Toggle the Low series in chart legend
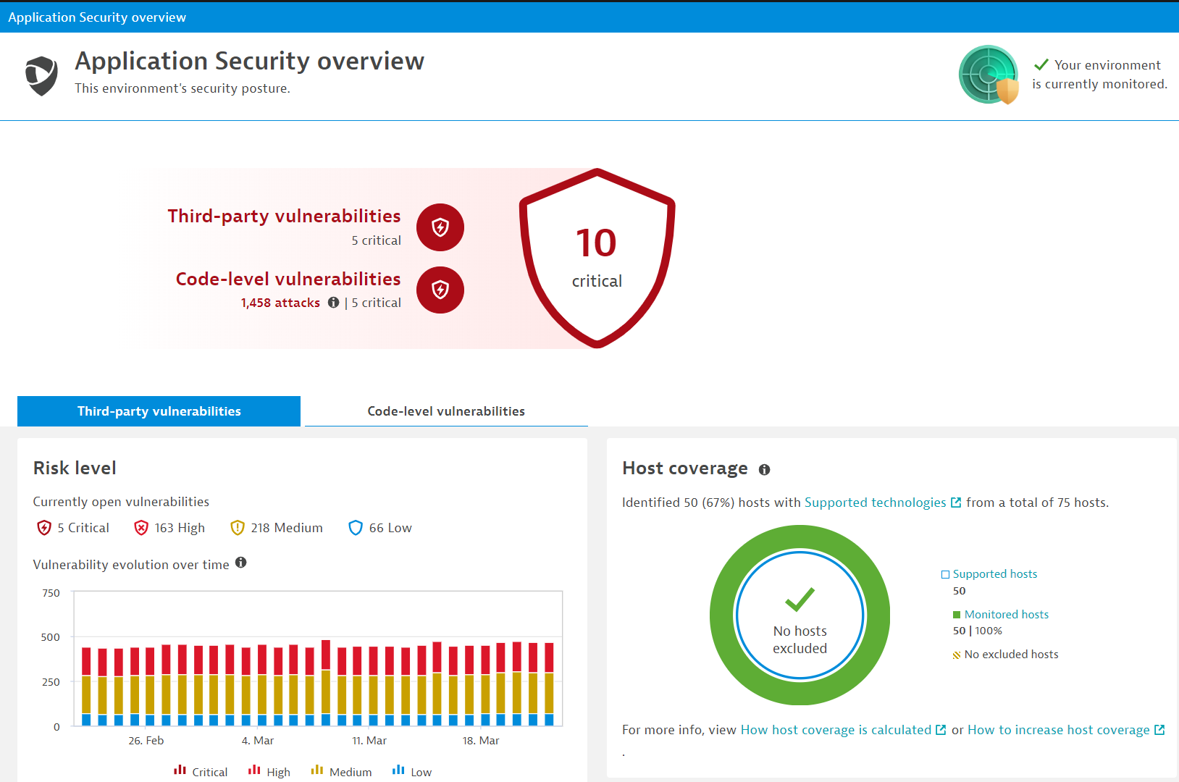1179x782 pixels. [412, 772]
